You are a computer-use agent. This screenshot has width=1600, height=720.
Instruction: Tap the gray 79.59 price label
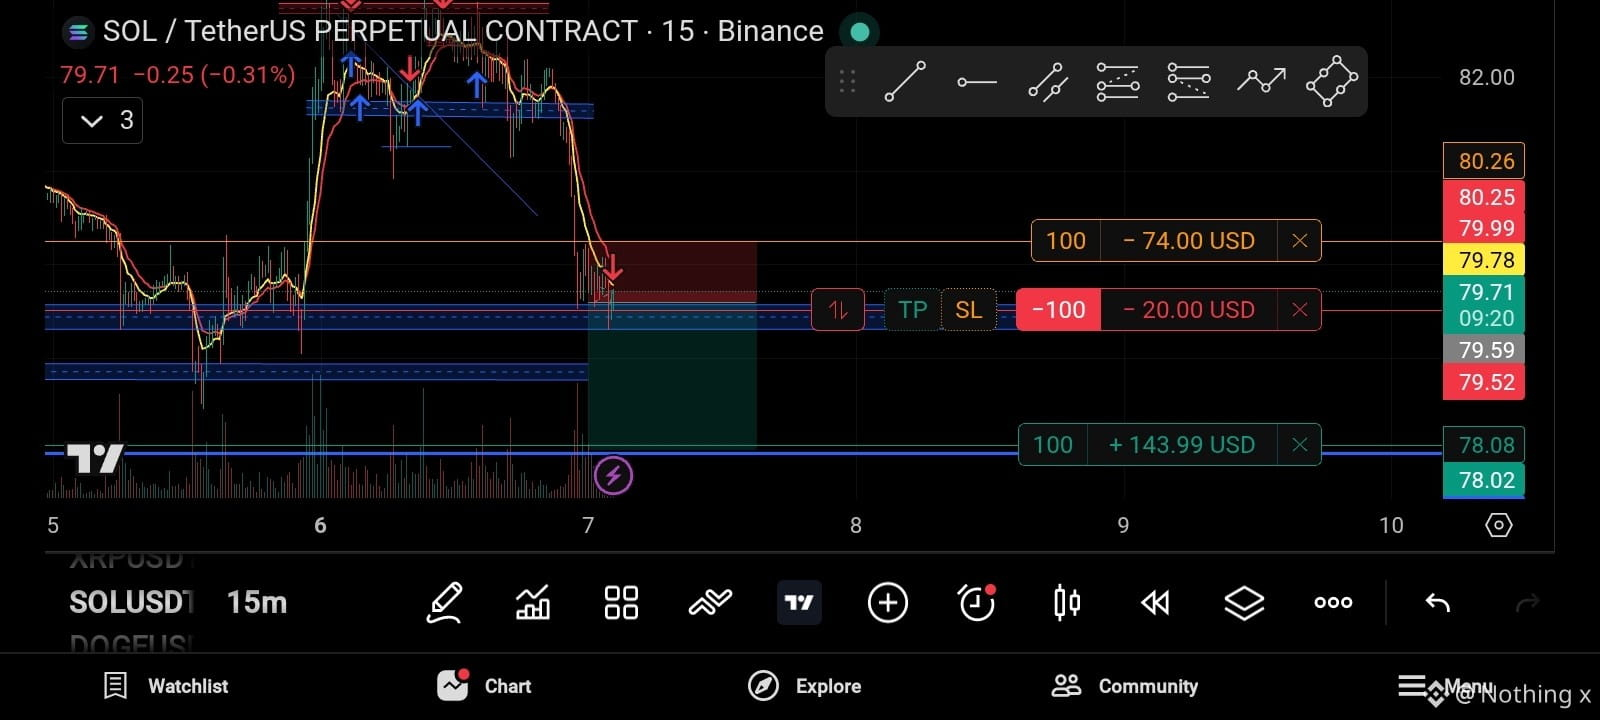point(1484,350)
